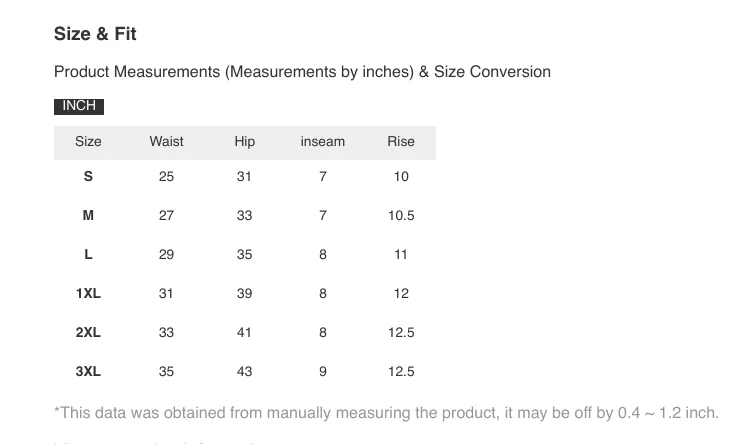The height and width of the screenshot is (444, 736).
Task: Click the manual measuring disclaimer note
Action: tap(386, 413)
